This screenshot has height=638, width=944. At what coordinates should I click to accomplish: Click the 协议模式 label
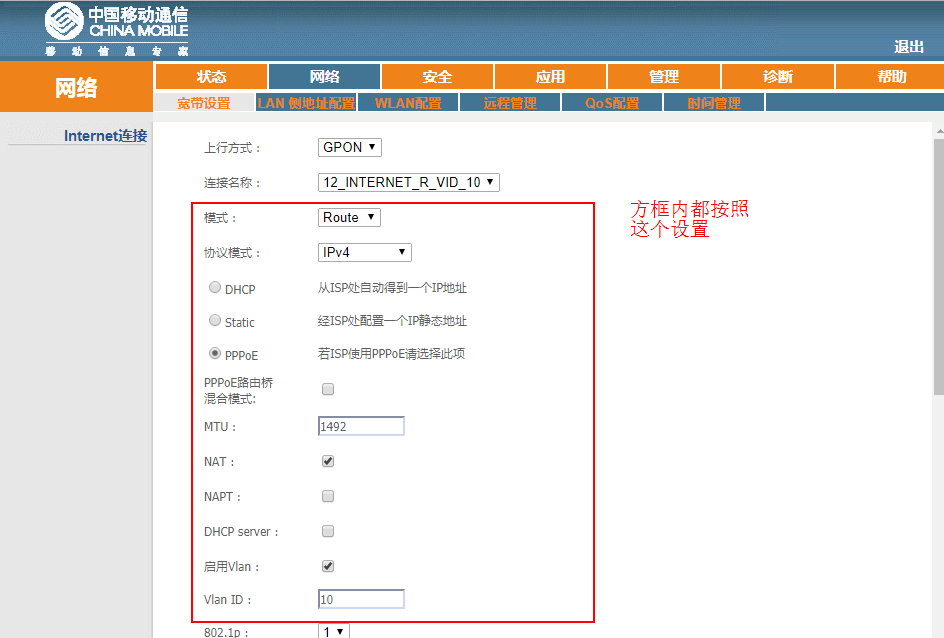(232, 253)
